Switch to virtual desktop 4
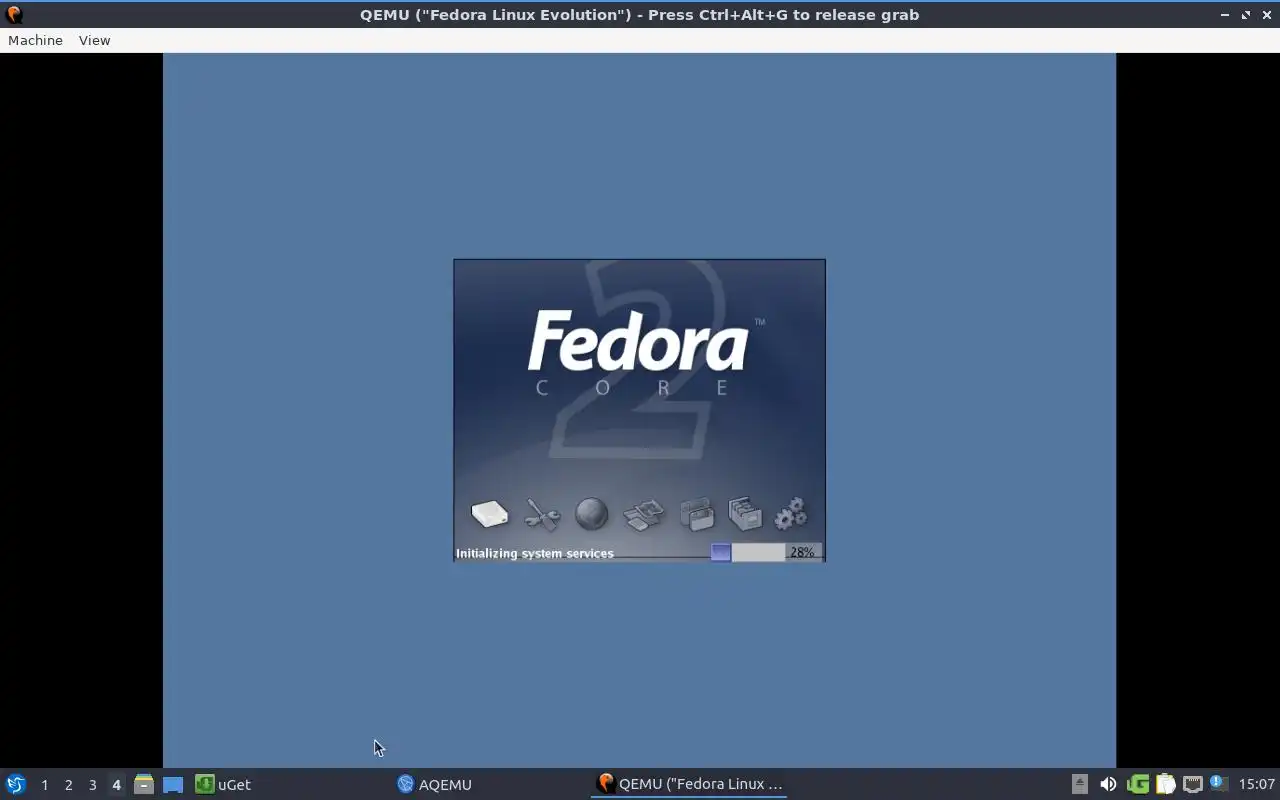Viewport: 1280px width, 800px height. [x=116, y=785]
